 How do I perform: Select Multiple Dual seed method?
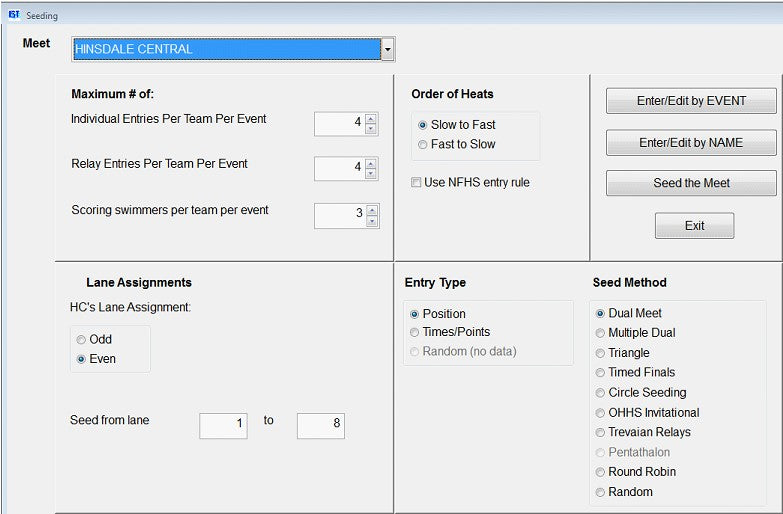pos(600,333)
